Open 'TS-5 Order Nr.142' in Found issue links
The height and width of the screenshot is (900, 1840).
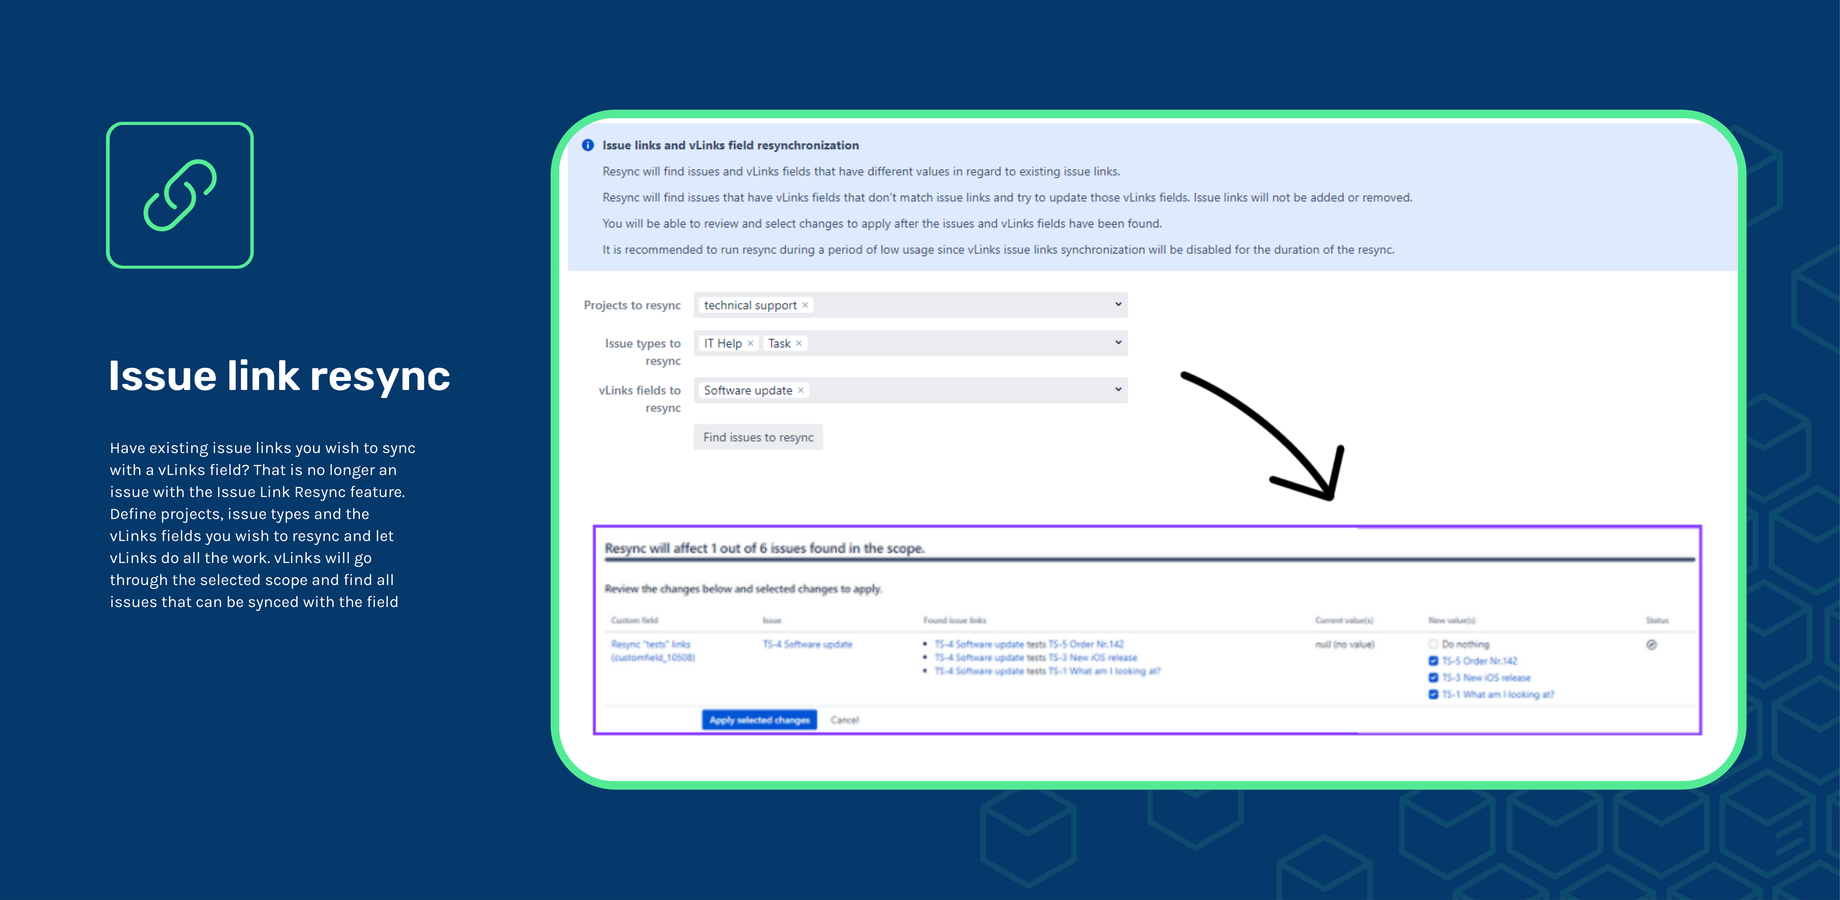coord(1086,644)
